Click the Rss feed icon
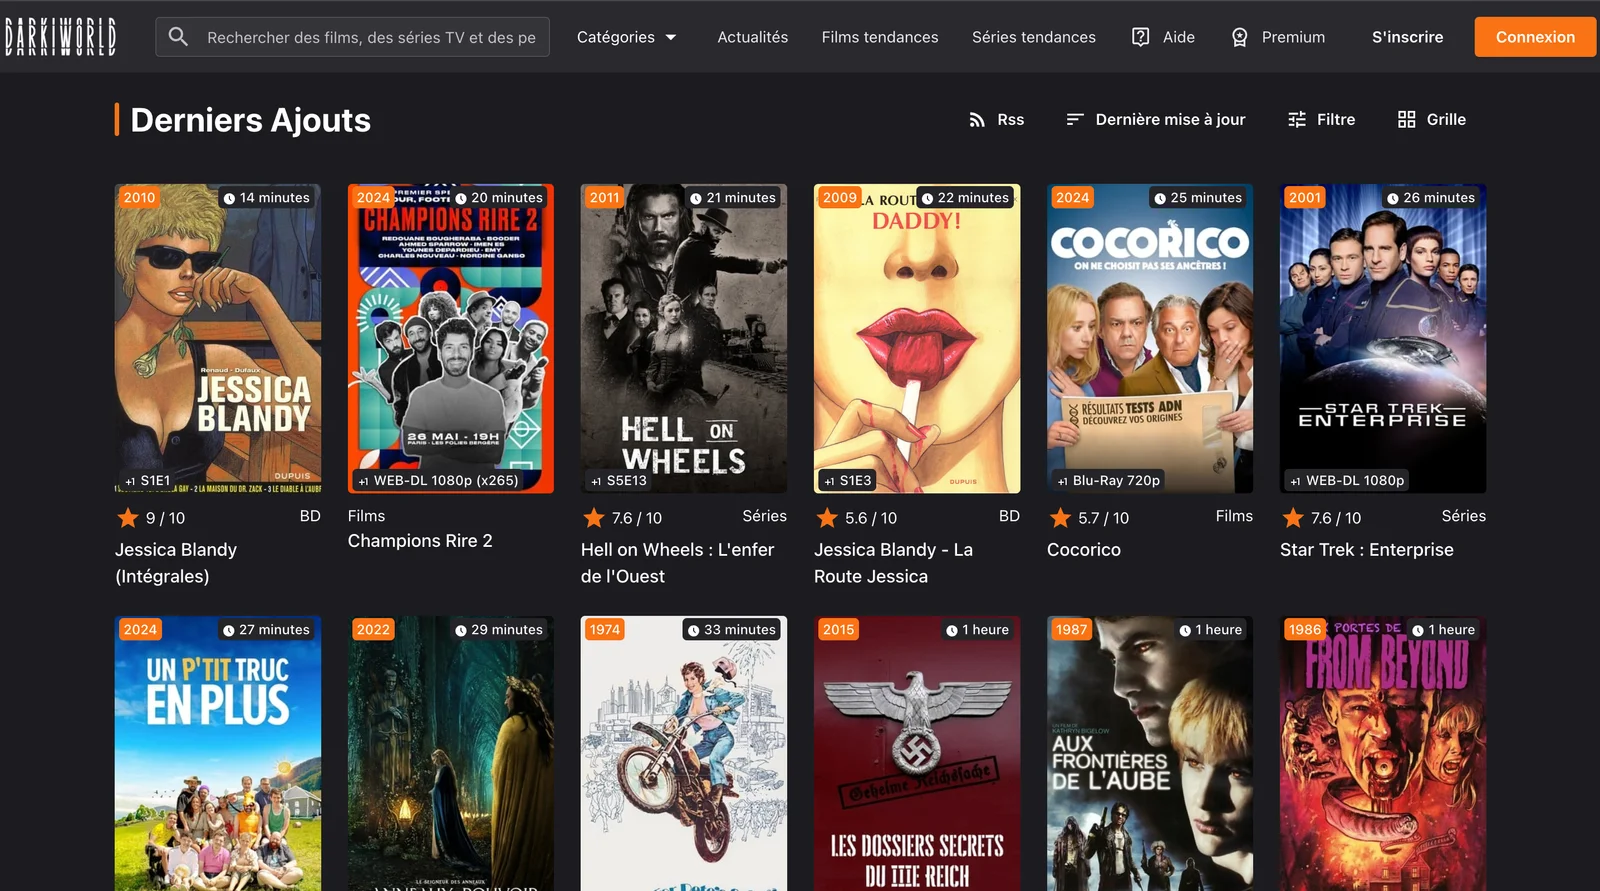 [977, 120]
